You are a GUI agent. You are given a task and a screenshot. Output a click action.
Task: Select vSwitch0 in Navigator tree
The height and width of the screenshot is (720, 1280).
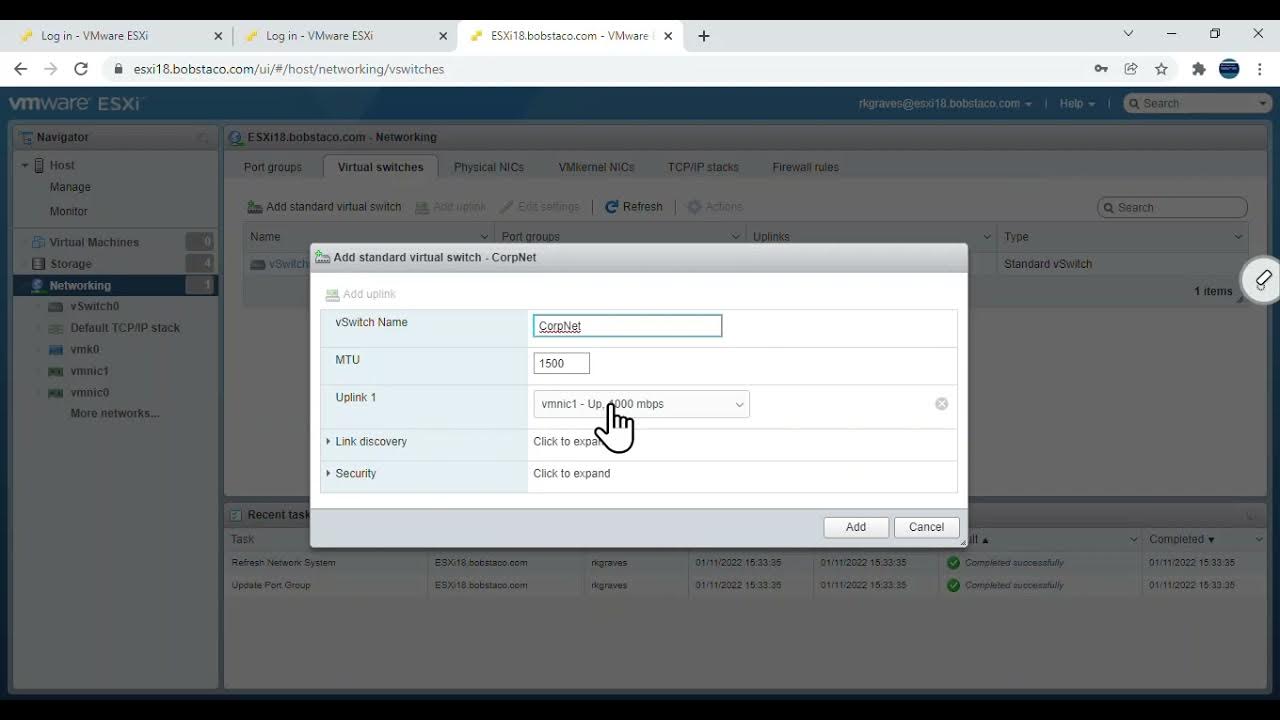point(94,306)
